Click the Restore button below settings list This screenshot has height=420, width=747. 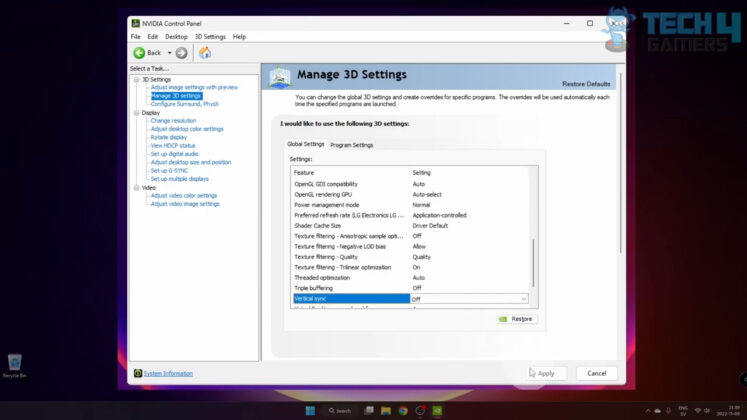click(516, 319)
